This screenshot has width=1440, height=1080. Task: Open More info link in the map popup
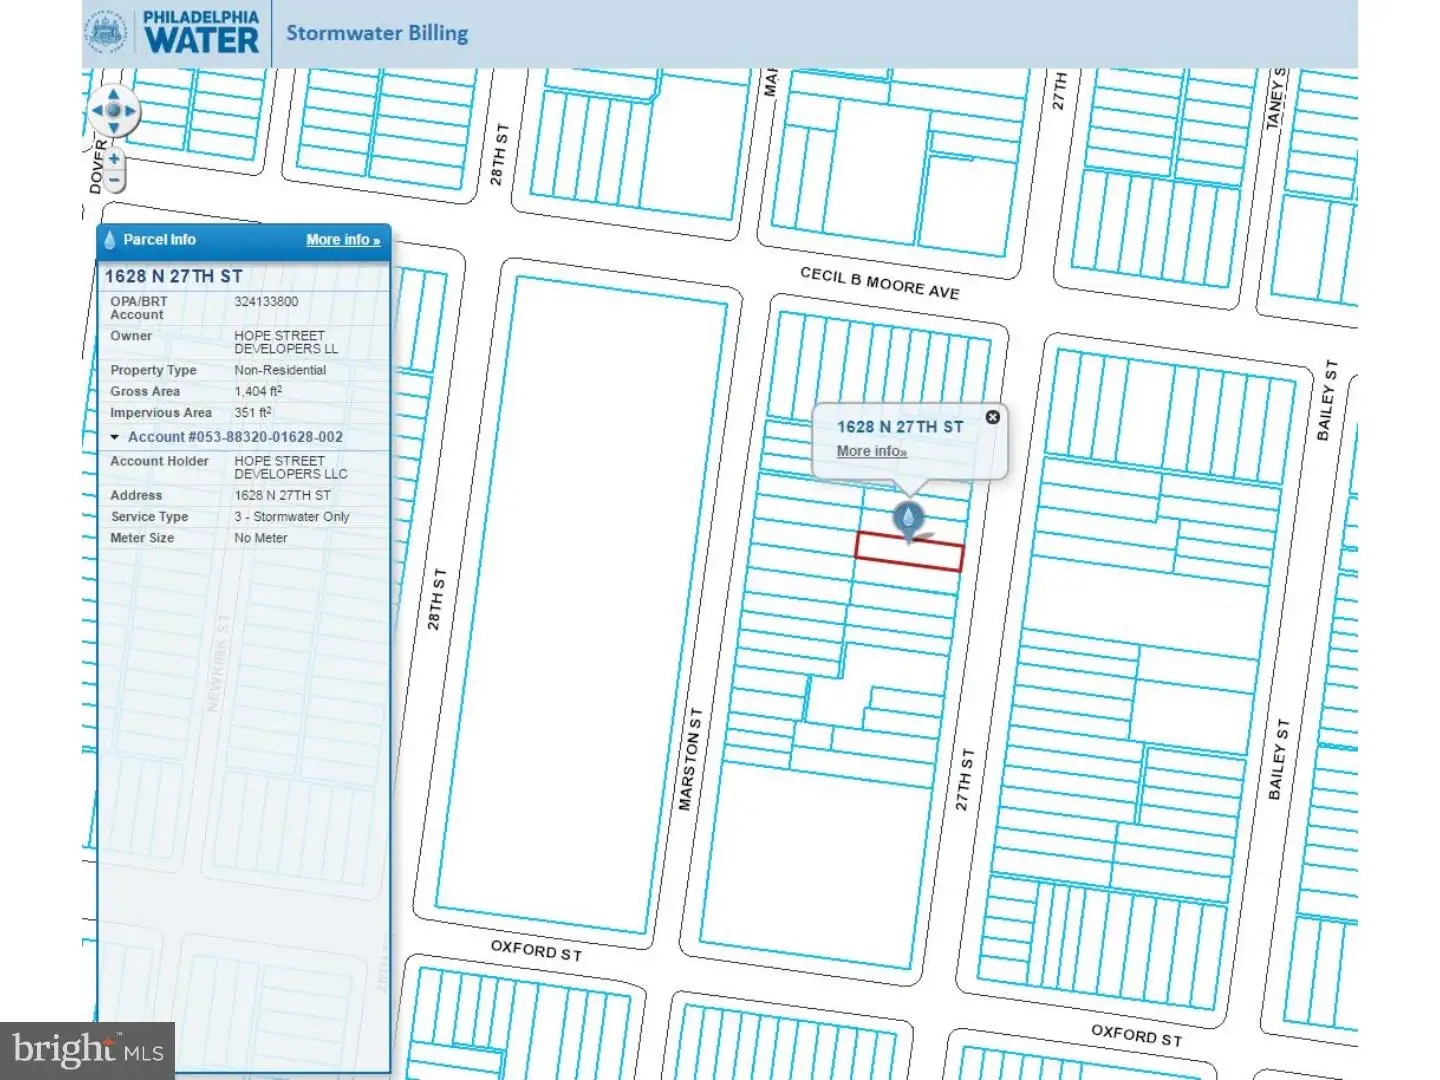coord(872,451)
